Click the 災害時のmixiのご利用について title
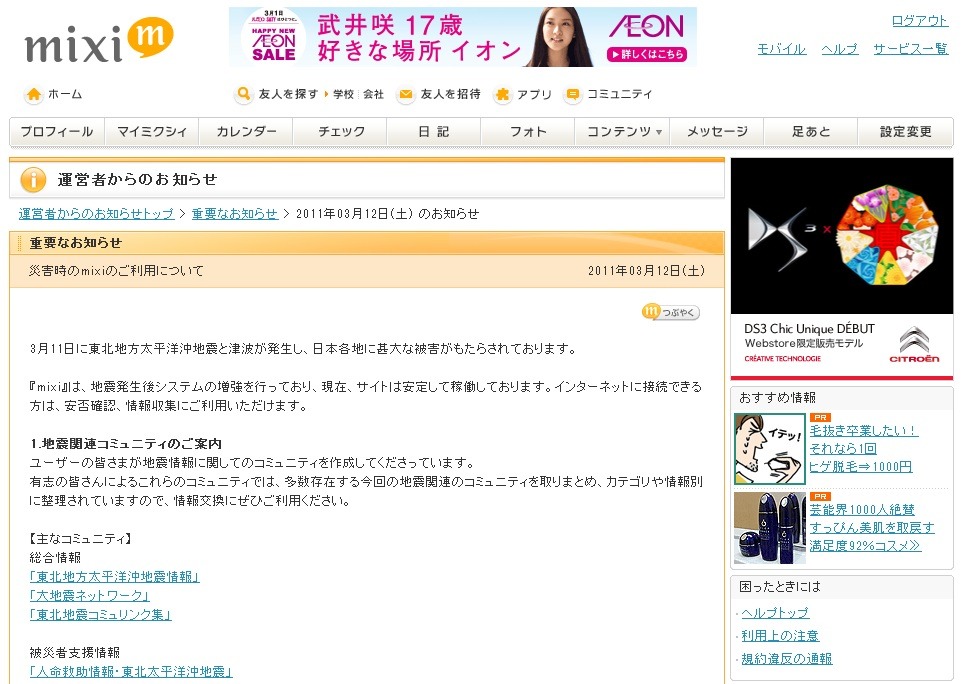 coord(116,271)
